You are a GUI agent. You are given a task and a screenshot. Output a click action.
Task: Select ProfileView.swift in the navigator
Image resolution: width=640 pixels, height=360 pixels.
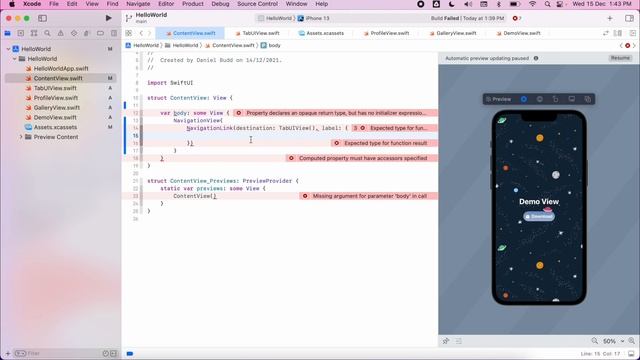pos(56,98)
